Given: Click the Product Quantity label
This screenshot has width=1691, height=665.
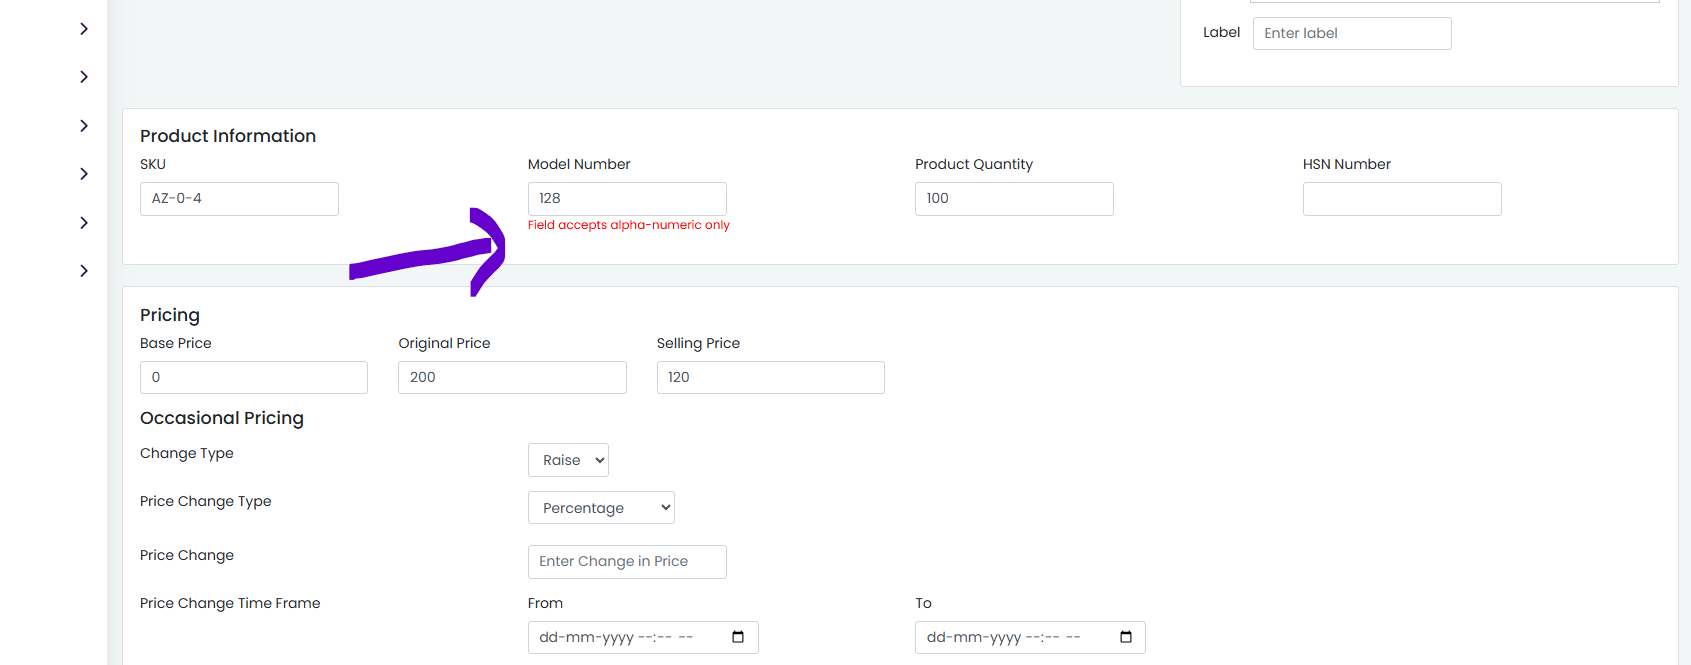Looking at the screenshot, I should pyautogui.click(x=974, y=164).
